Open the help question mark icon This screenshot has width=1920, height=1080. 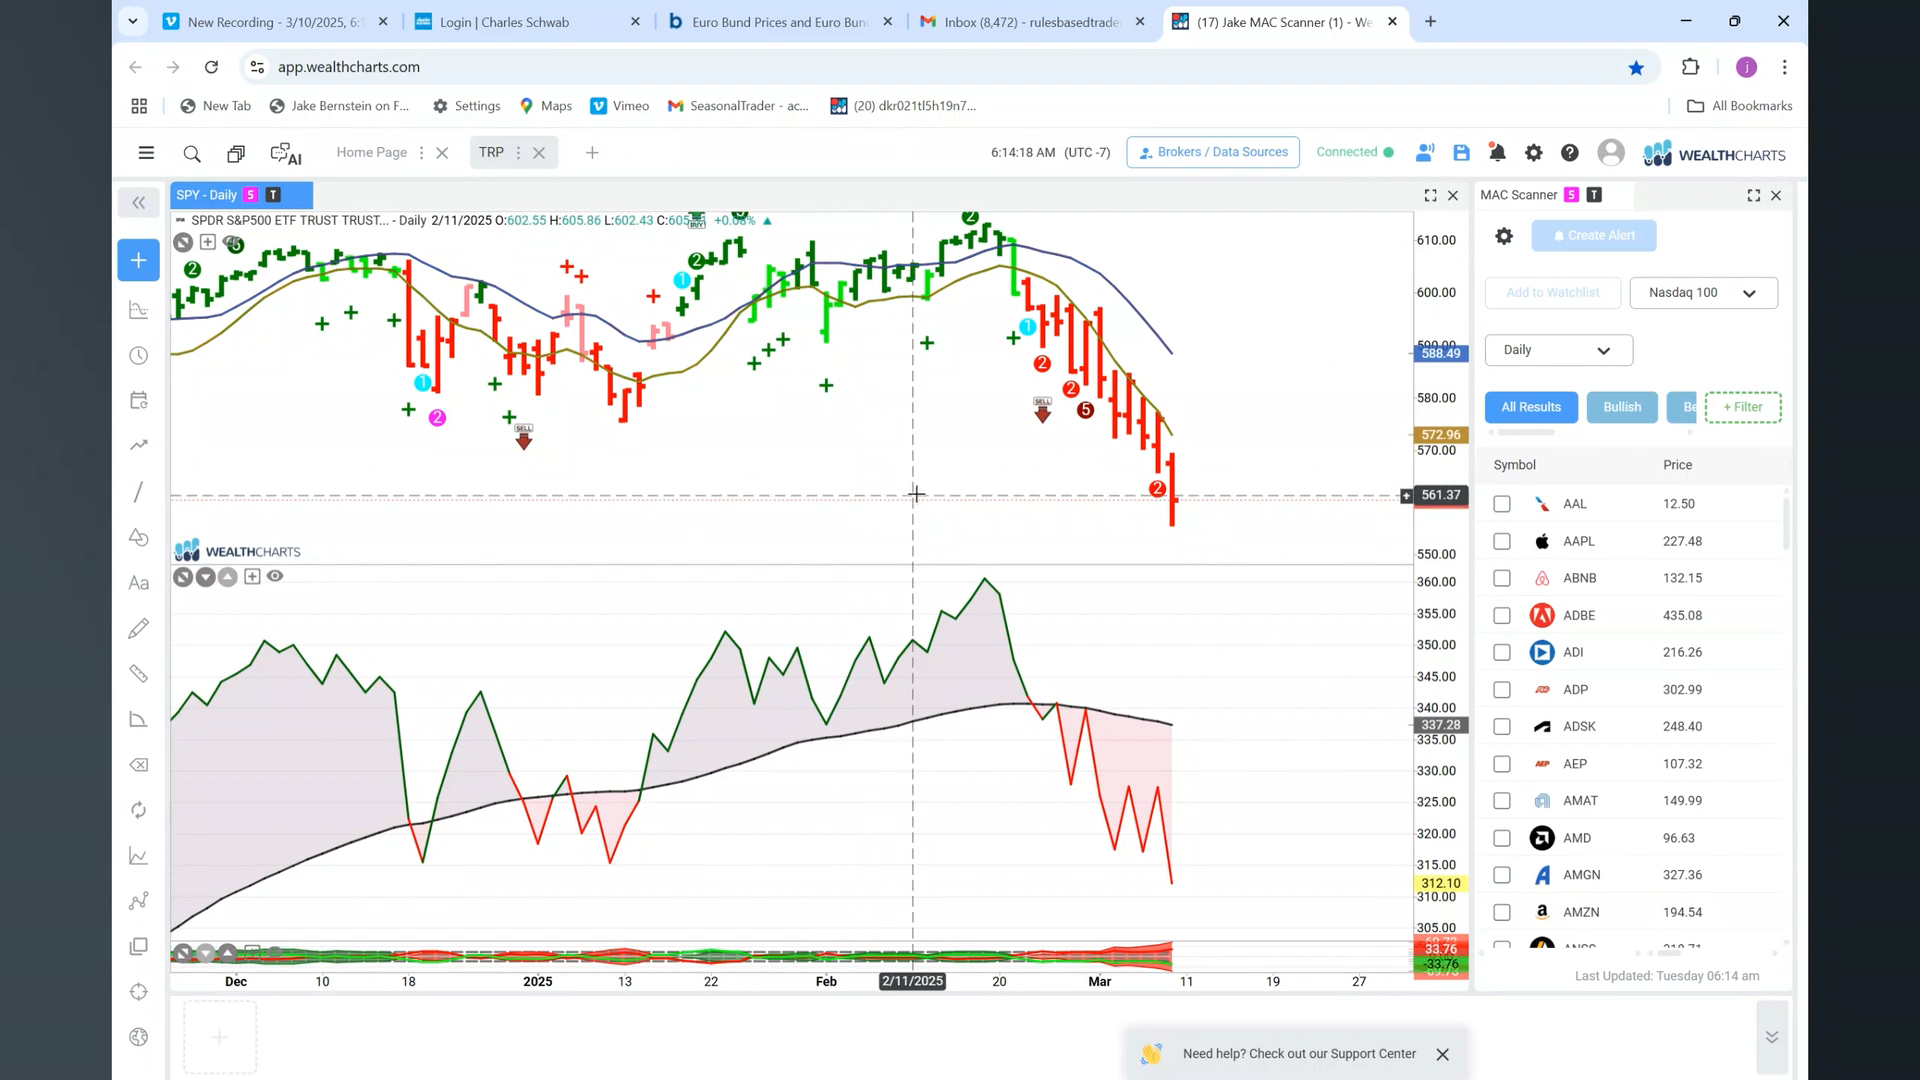1569,153
